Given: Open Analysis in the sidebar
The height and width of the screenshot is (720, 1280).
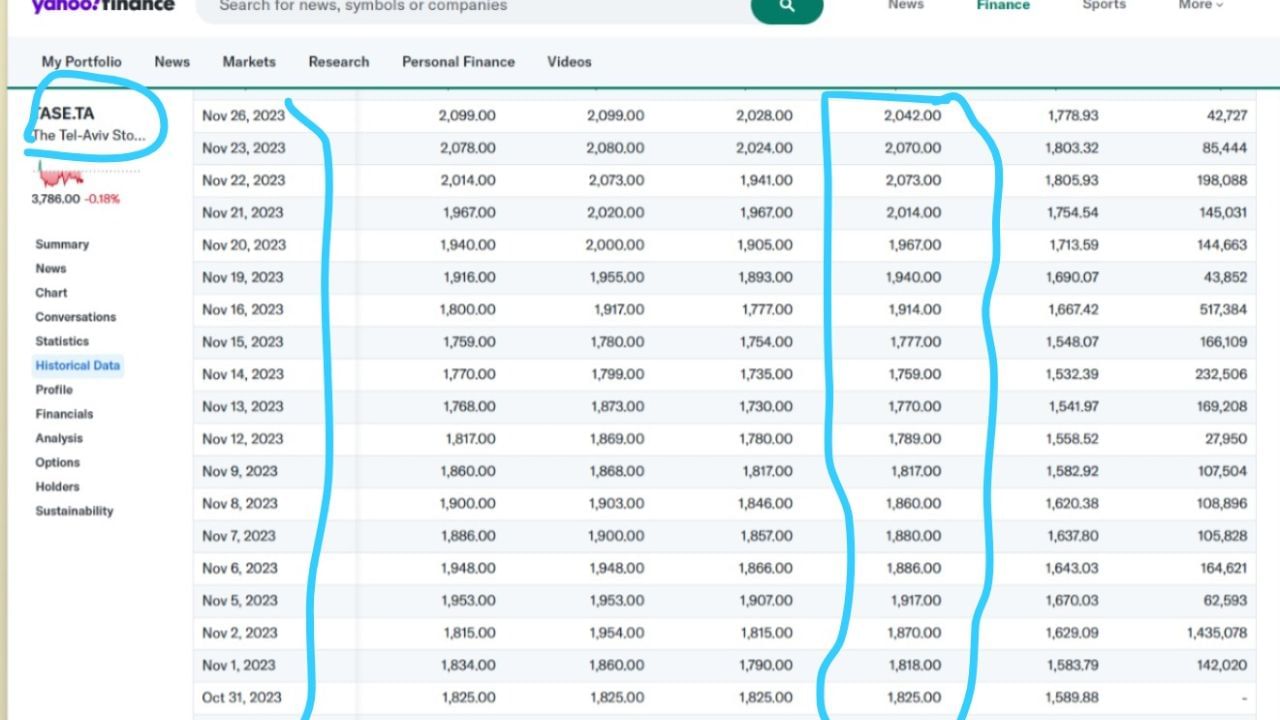Looking at the screenshot, I should (59, 438).
